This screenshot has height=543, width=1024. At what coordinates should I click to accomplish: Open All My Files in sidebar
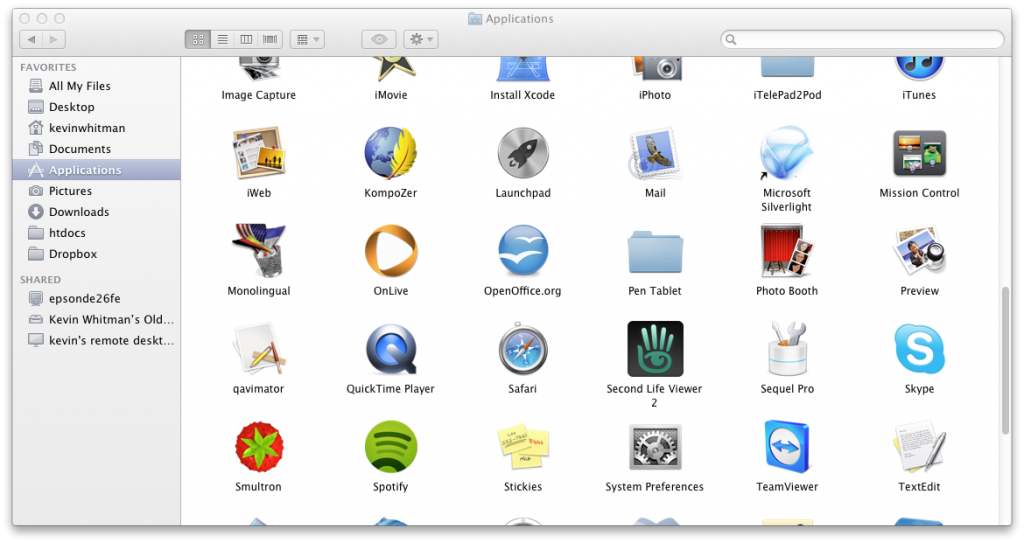point(97,86)
